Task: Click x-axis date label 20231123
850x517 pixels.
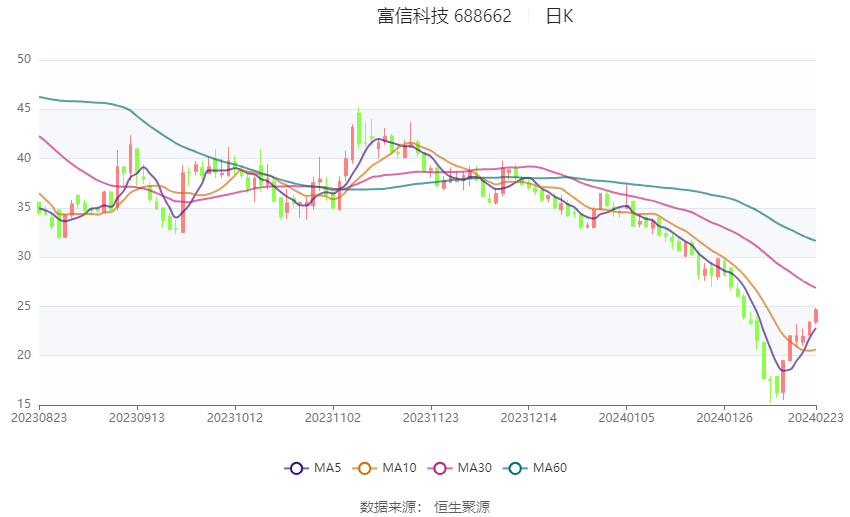Action: point(431,418)
